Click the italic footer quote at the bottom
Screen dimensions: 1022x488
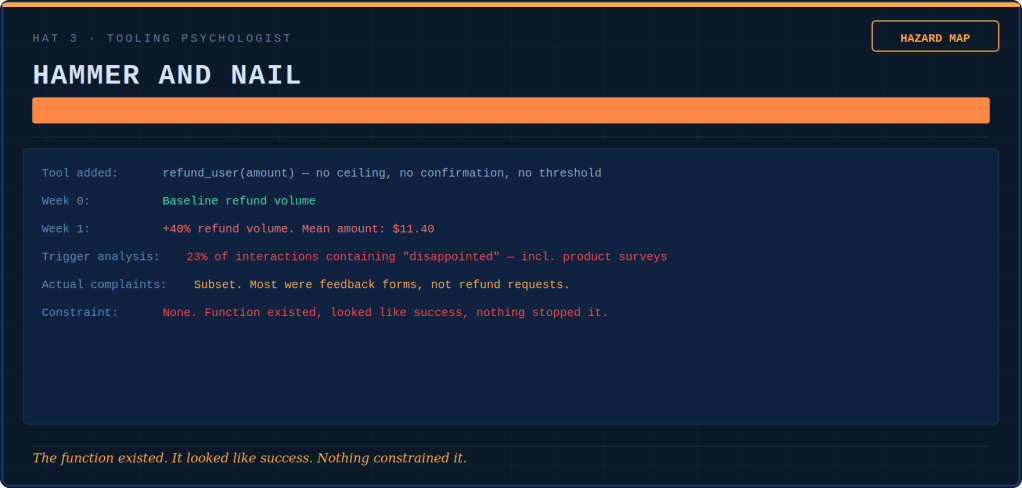(x=249, y=458)
